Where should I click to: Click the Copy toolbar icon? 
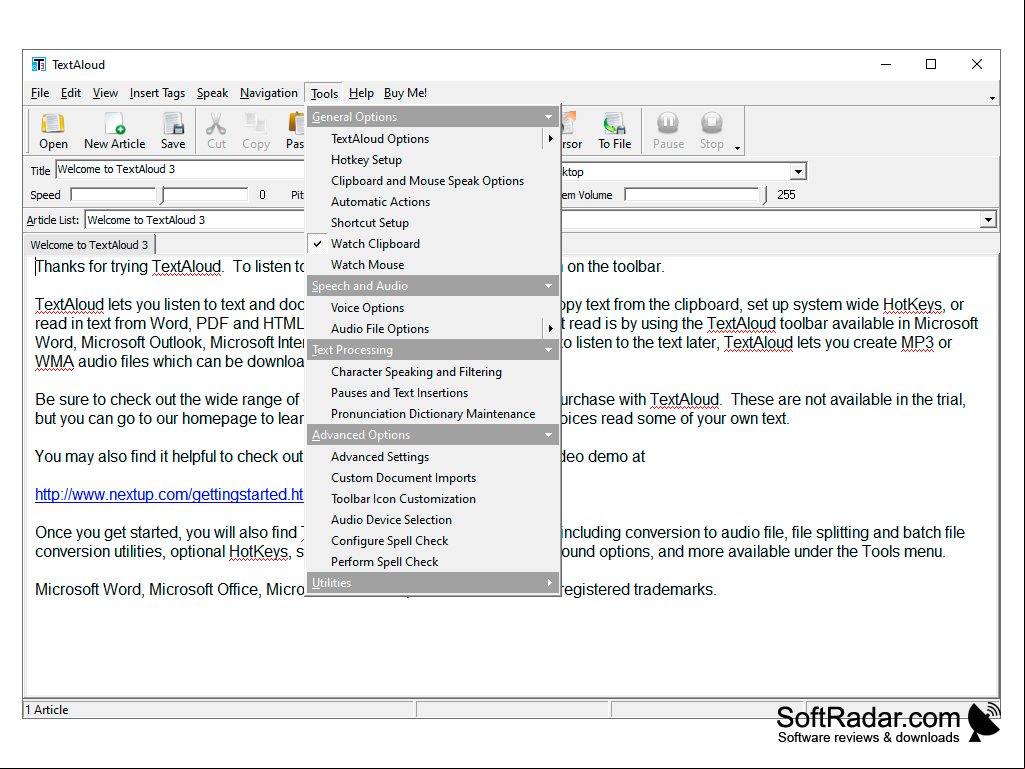pos(256,131)
